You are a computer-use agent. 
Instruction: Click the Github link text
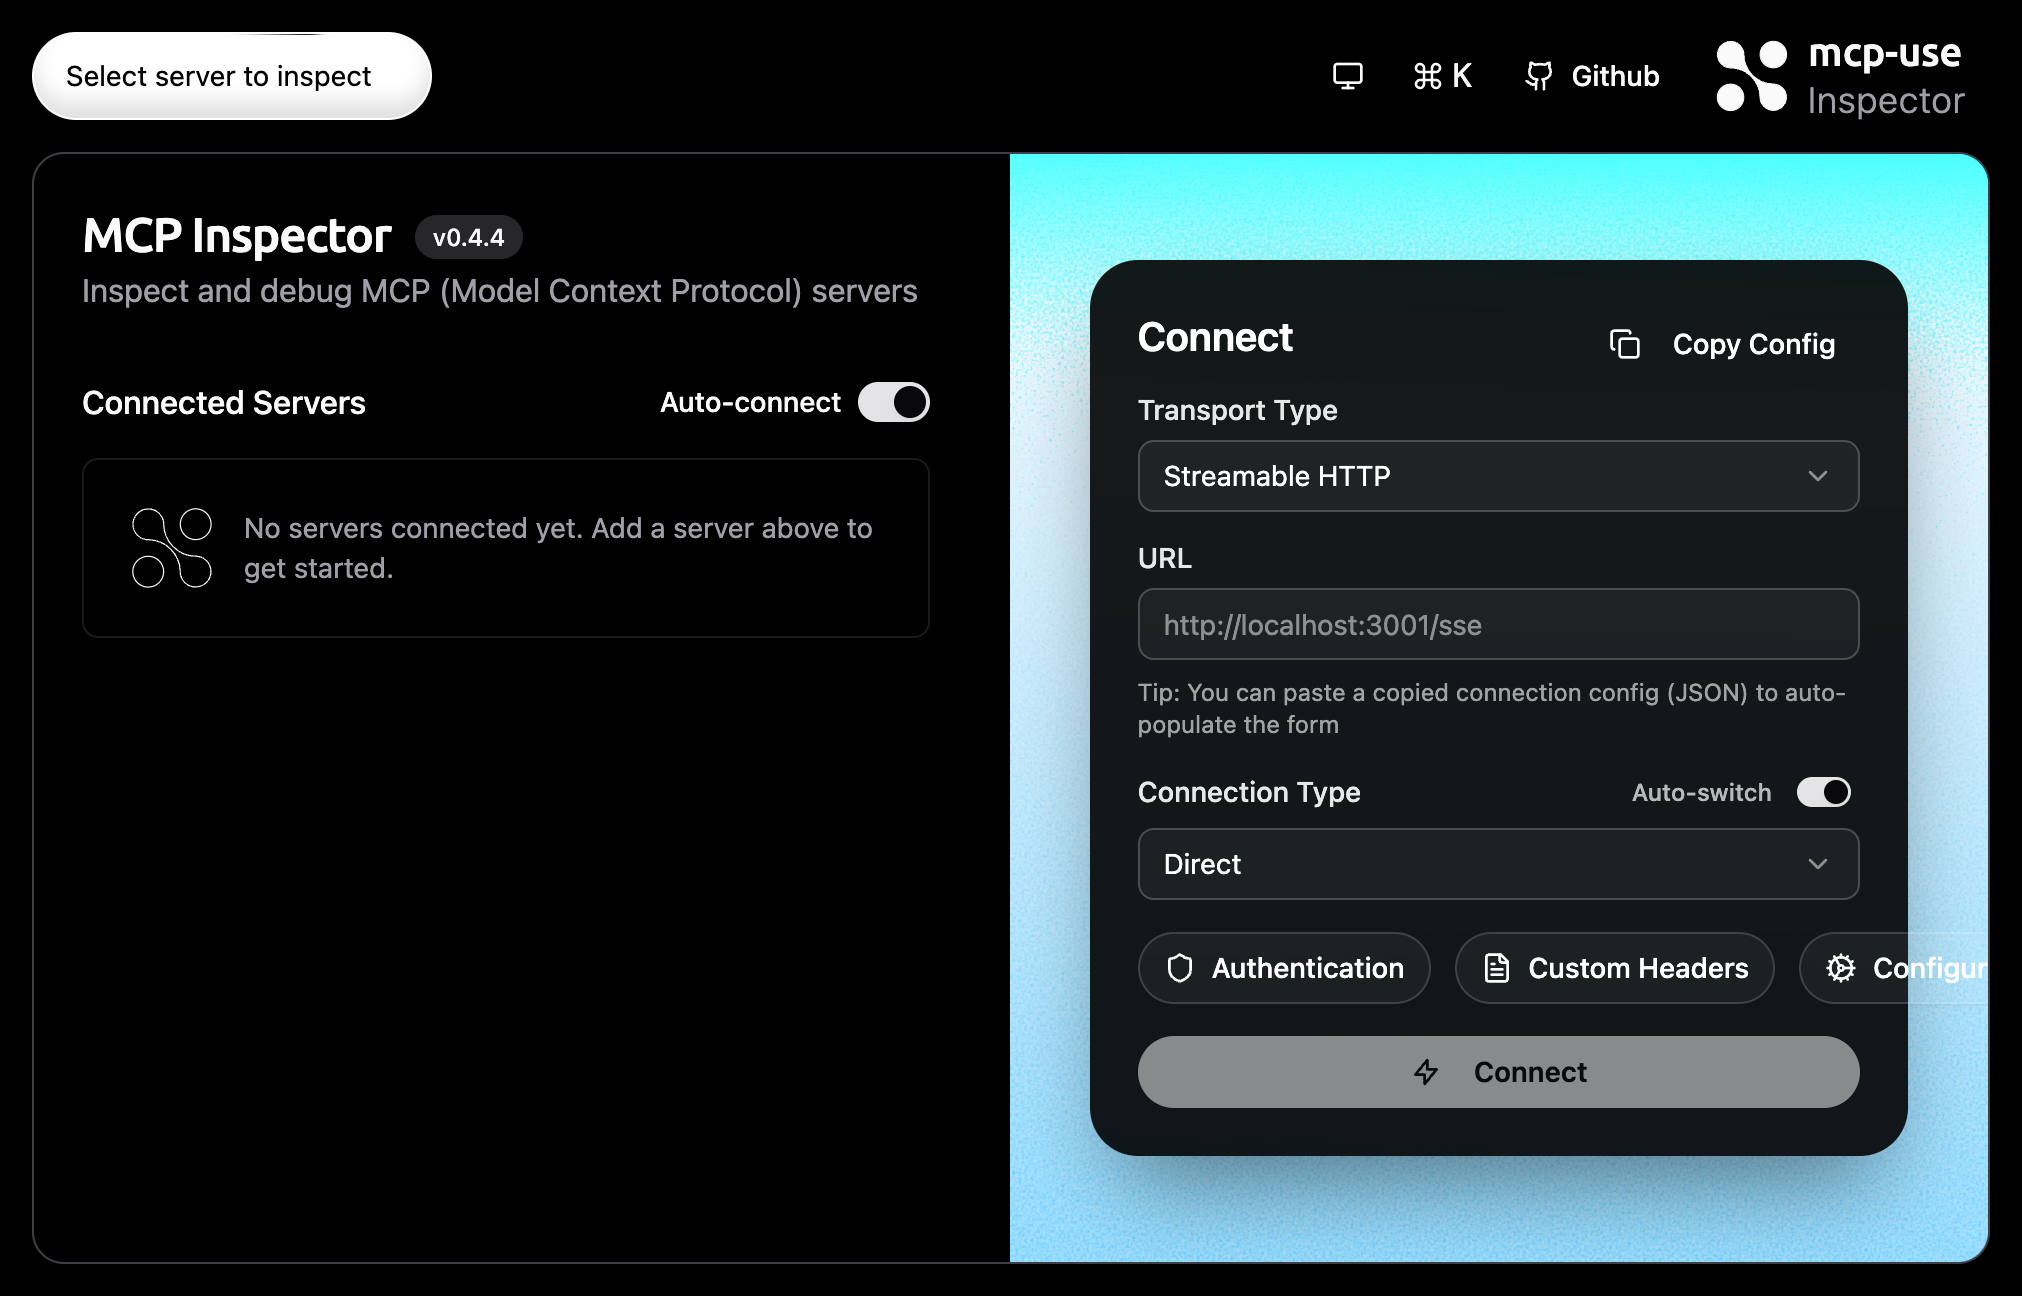point(1614,76)
